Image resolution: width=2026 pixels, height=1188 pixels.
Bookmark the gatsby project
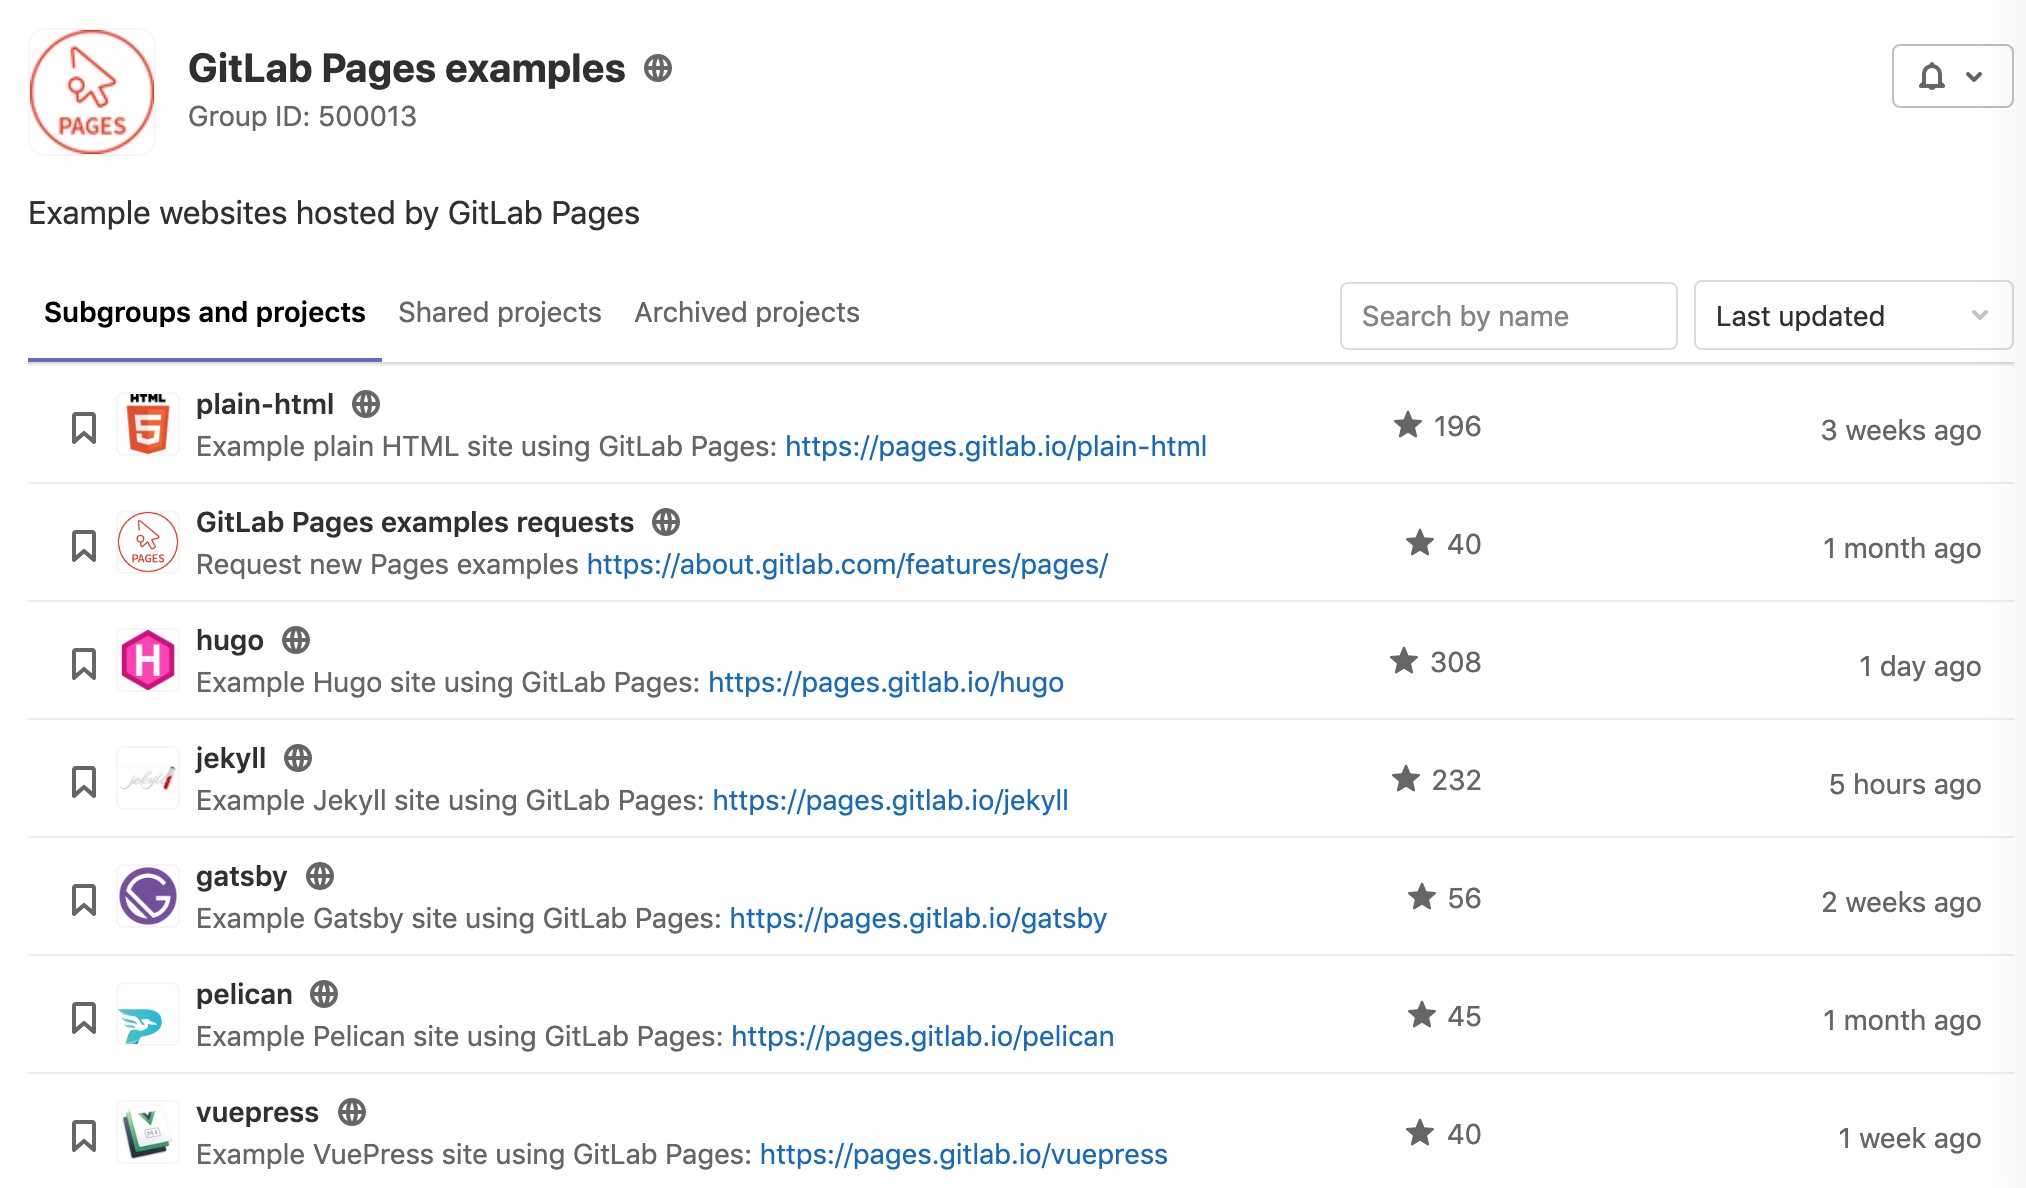tap(84, 897)
